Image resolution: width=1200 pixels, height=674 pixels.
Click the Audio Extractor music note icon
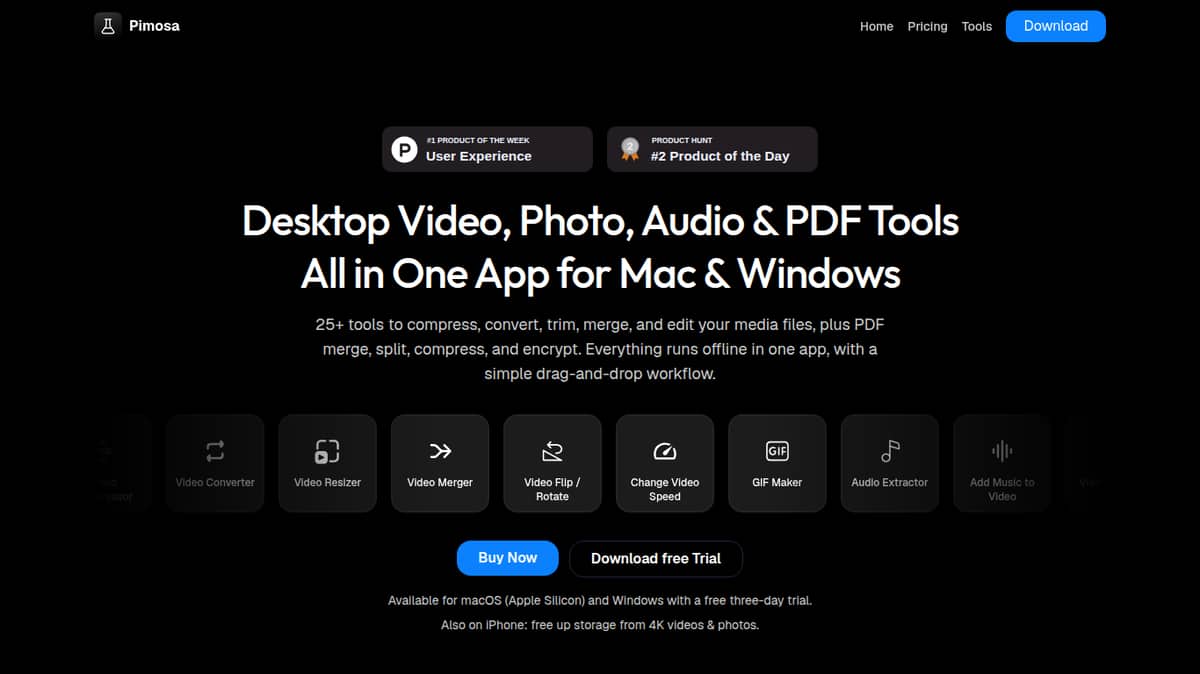[890, 451]
